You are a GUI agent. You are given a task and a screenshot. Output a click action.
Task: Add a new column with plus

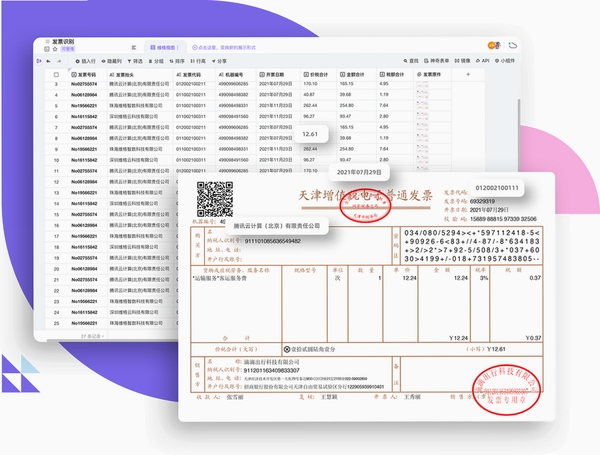tap(468, 75)
